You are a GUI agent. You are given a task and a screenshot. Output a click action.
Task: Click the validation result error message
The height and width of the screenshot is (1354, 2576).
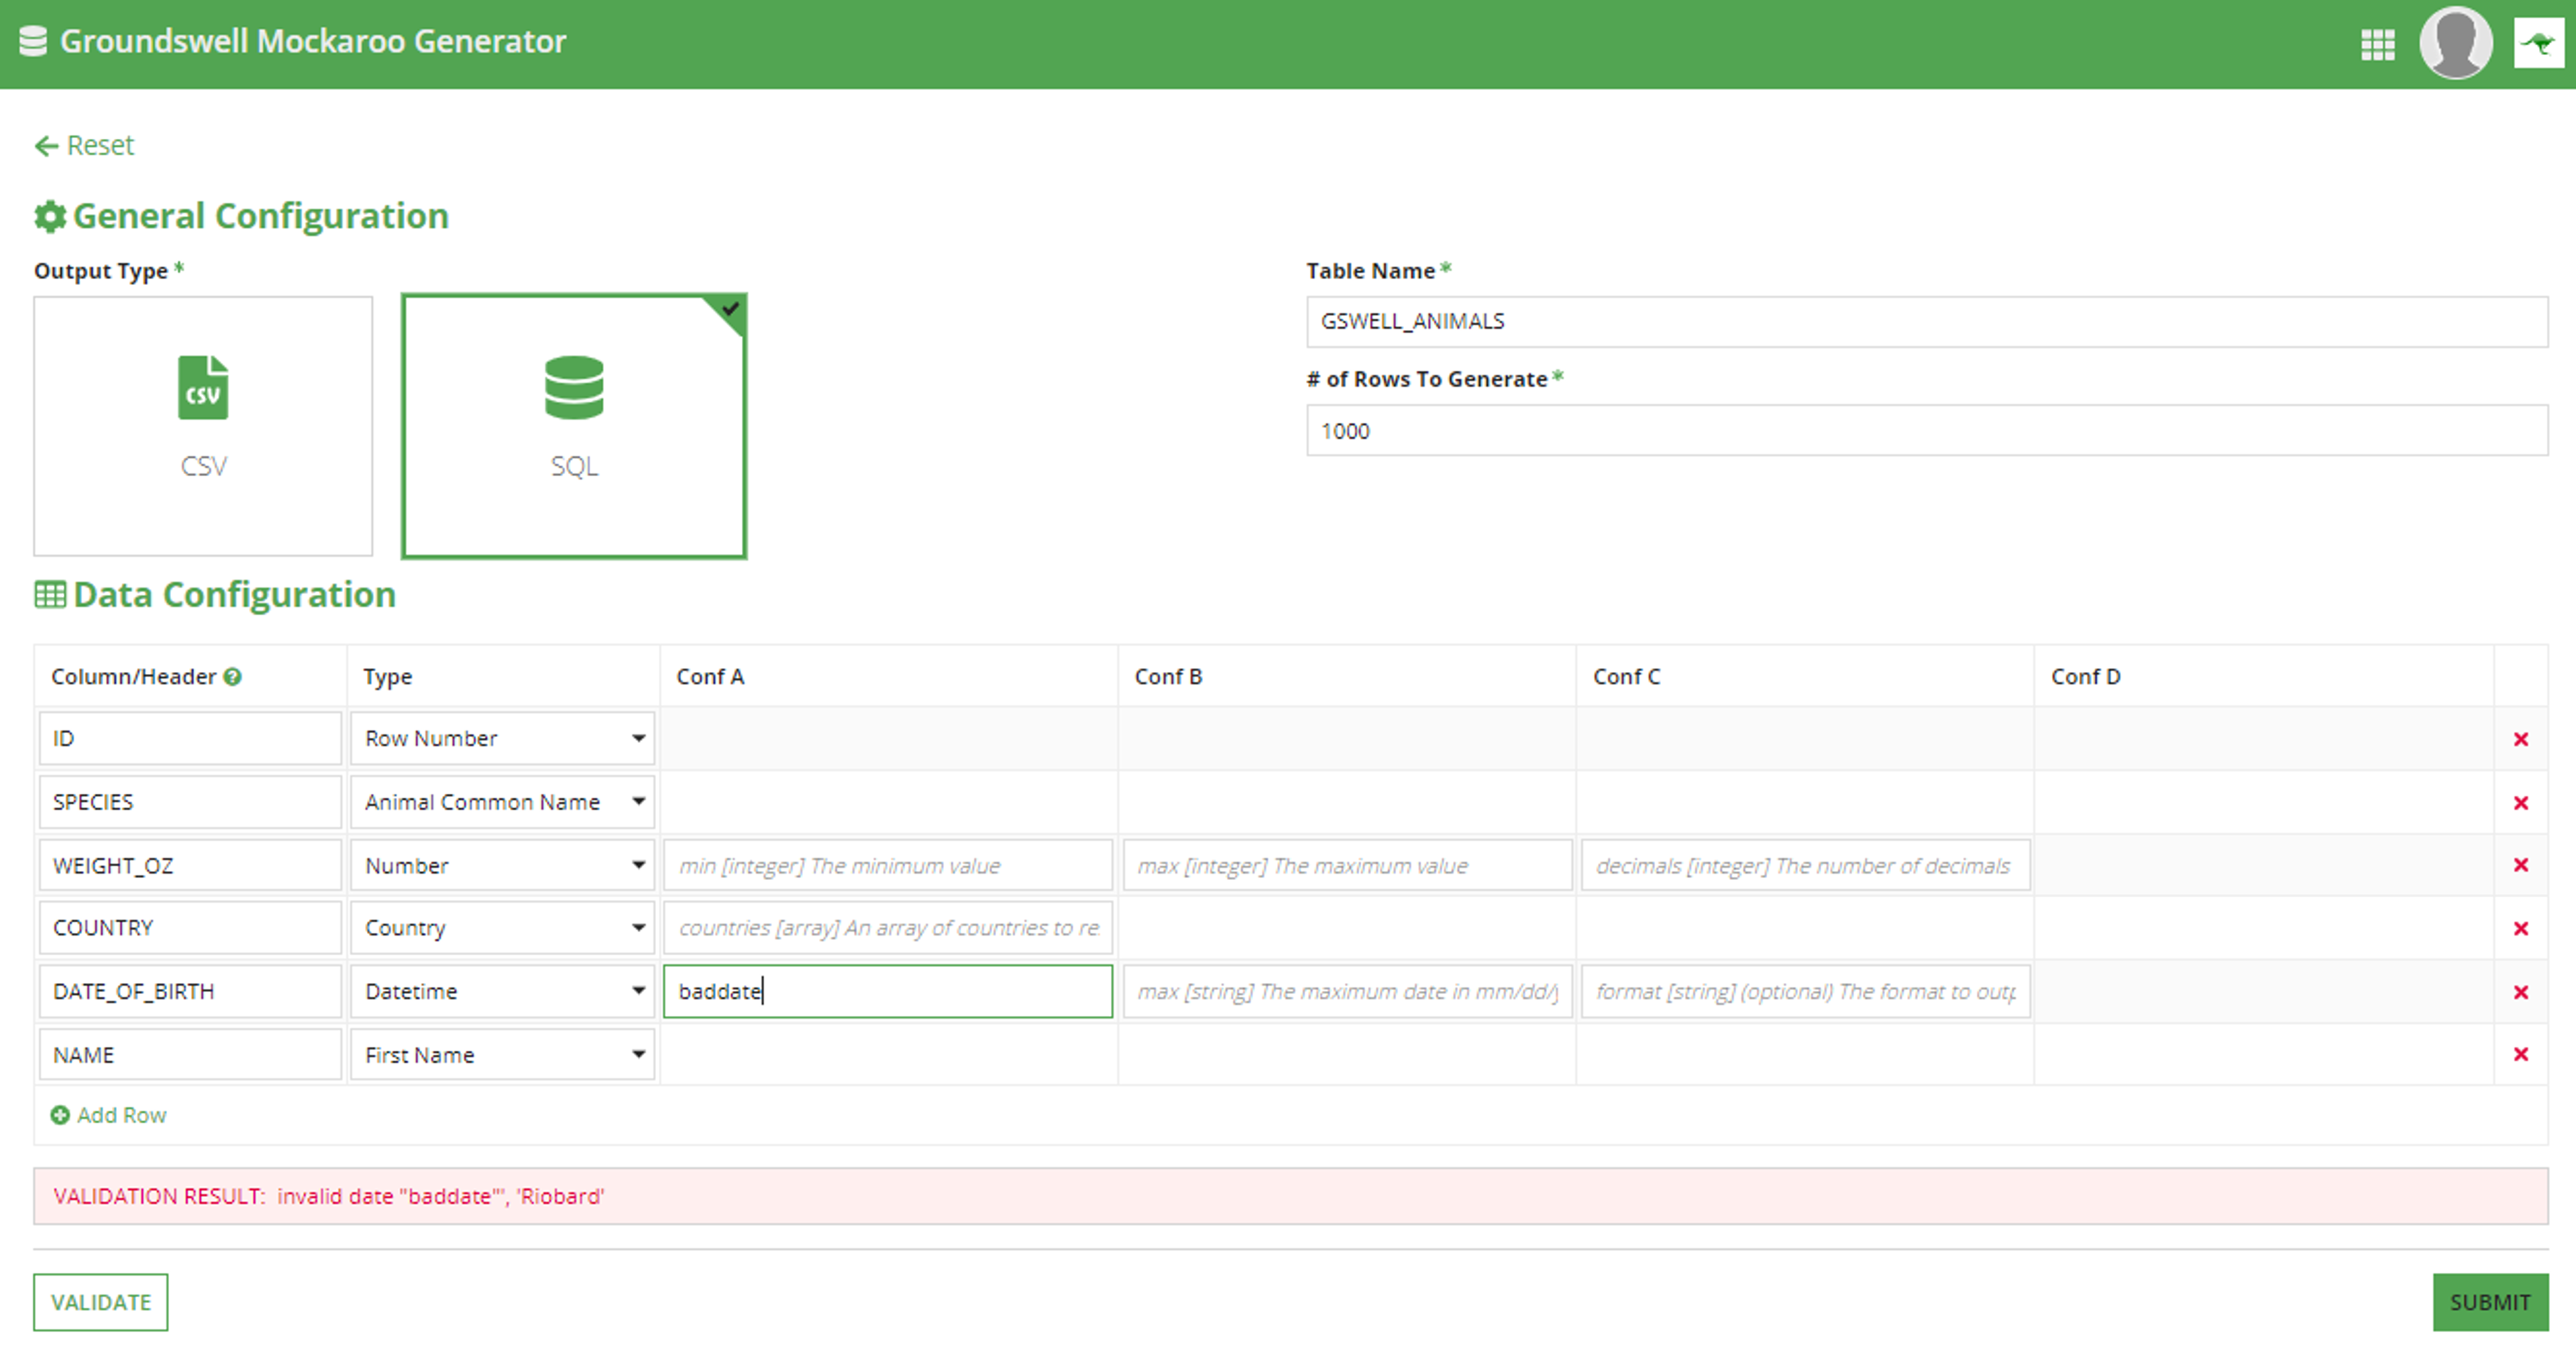[x=1290, y=1196]
